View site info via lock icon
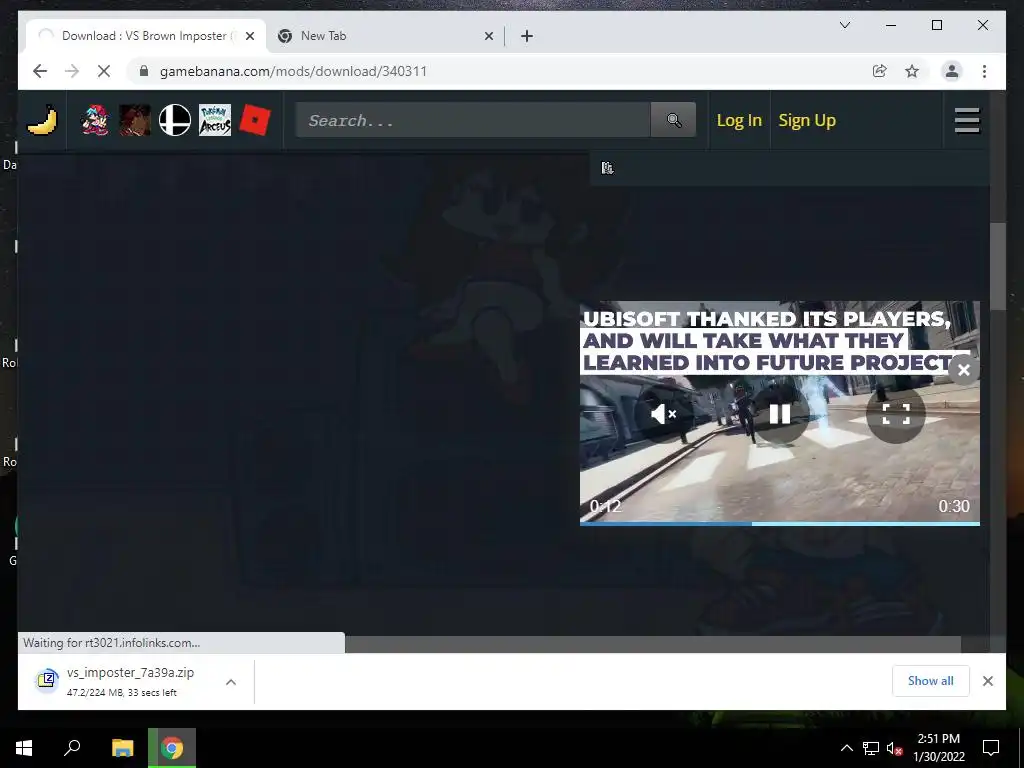 (x=144, y=71)
